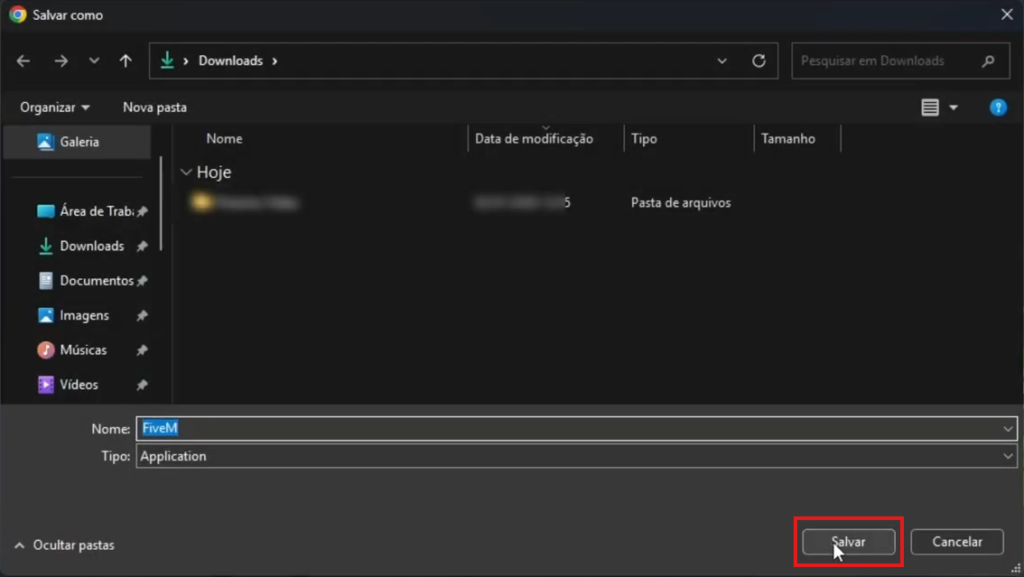Viewport: 1024px width, 577px height.
Task: Click the search magnifier icon
Action: point(988,61)
